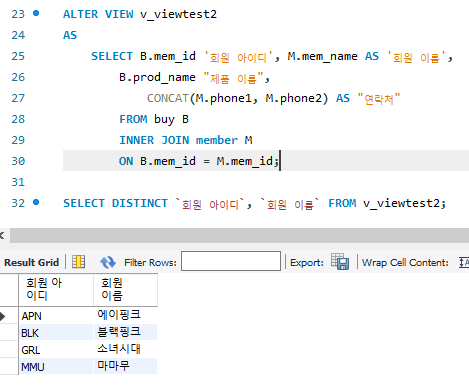Sort by 회원 아이디 column header
The height and width of the screenshot is (385, 469).
click(56, 290)
